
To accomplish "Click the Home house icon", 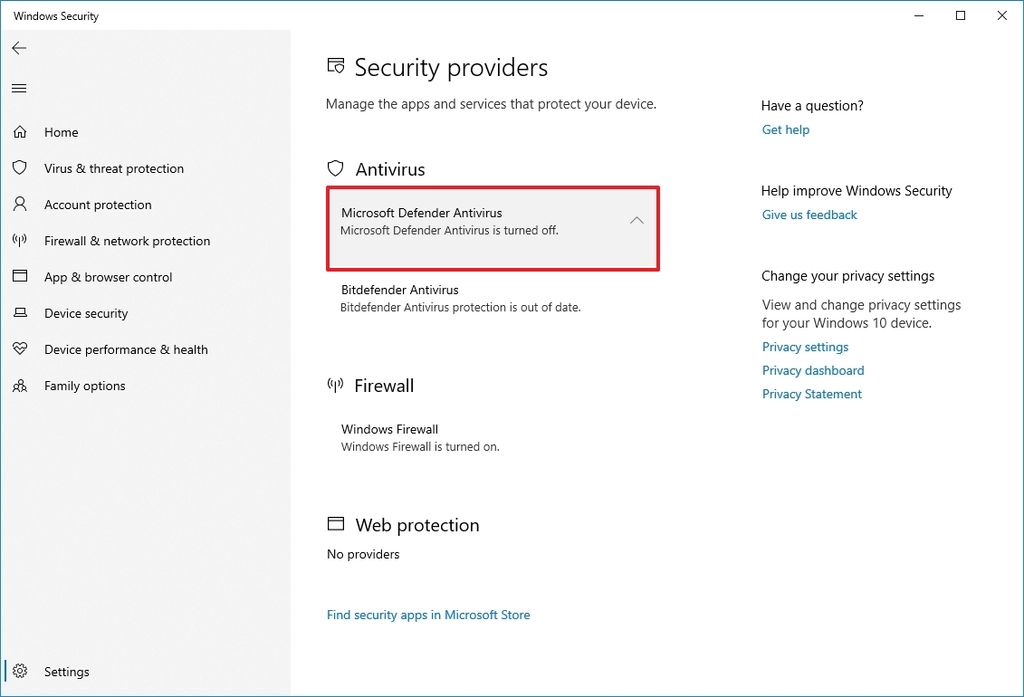I will click(x=20, y=132).
